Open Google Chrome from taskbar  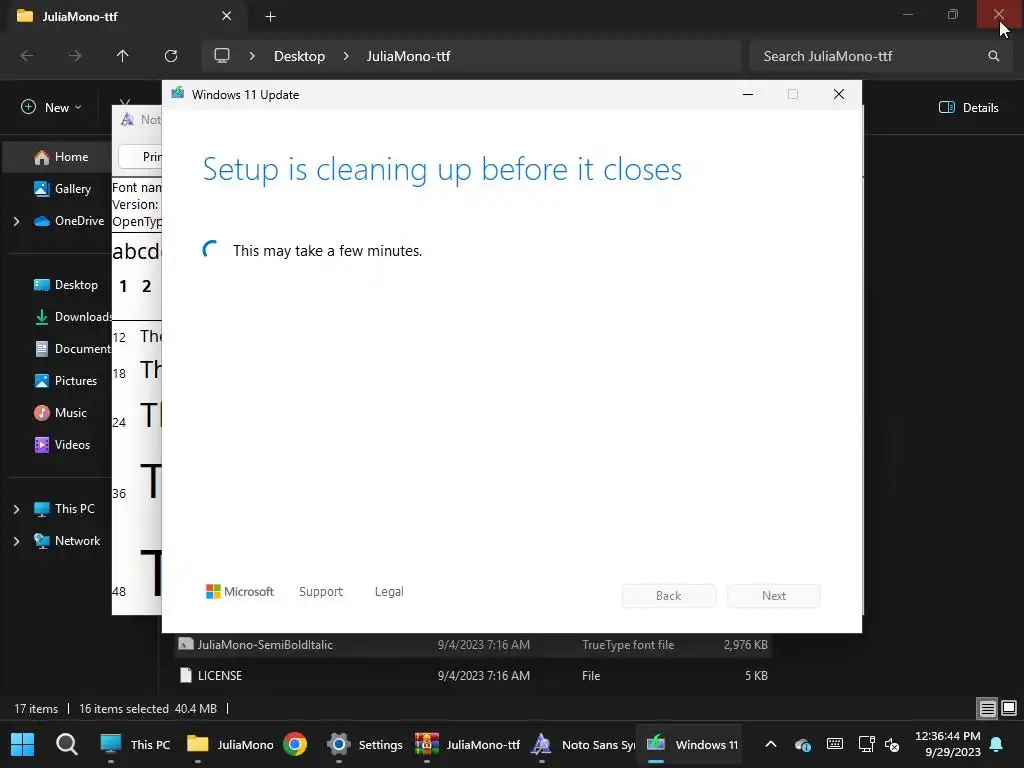(x=295, y=744)
